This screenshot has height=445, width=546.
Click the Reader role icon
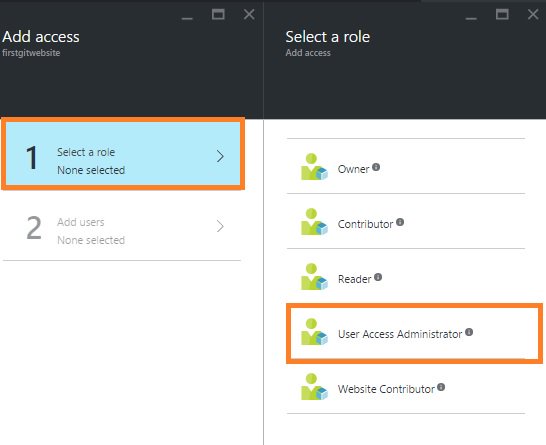click(x=314, y=277)
